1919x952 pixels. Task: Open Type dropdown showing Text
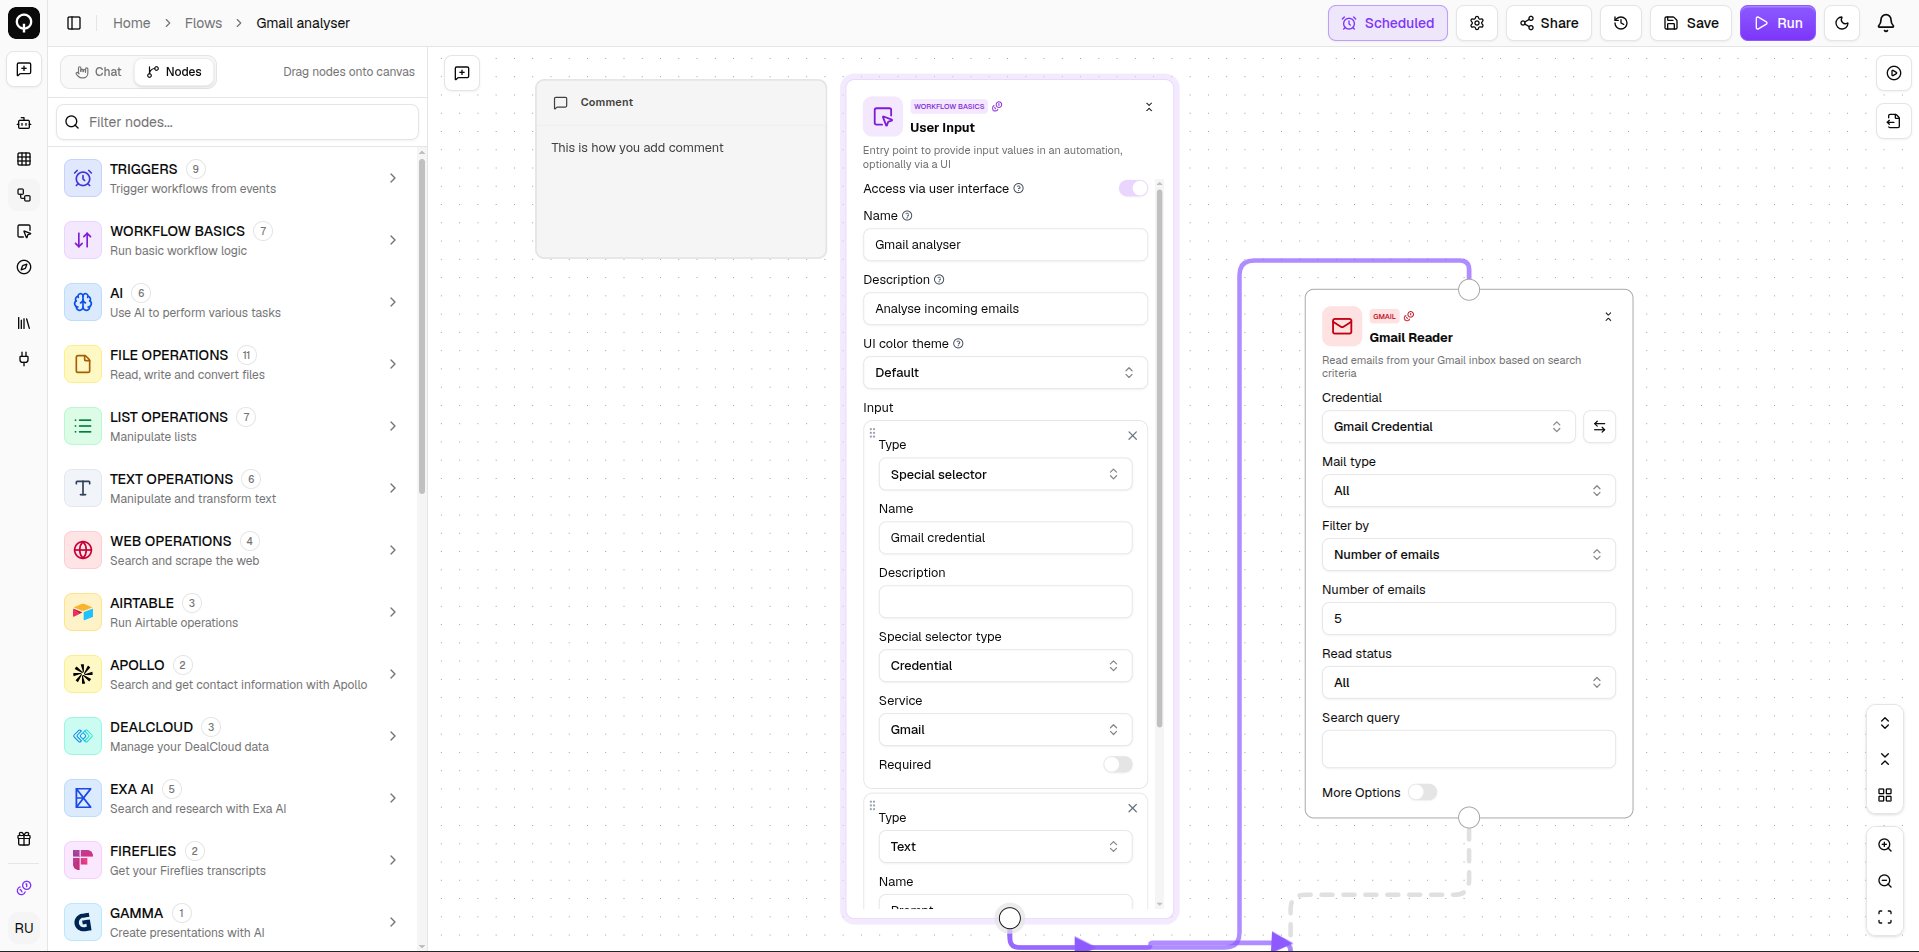click(x=1005, y=846)
